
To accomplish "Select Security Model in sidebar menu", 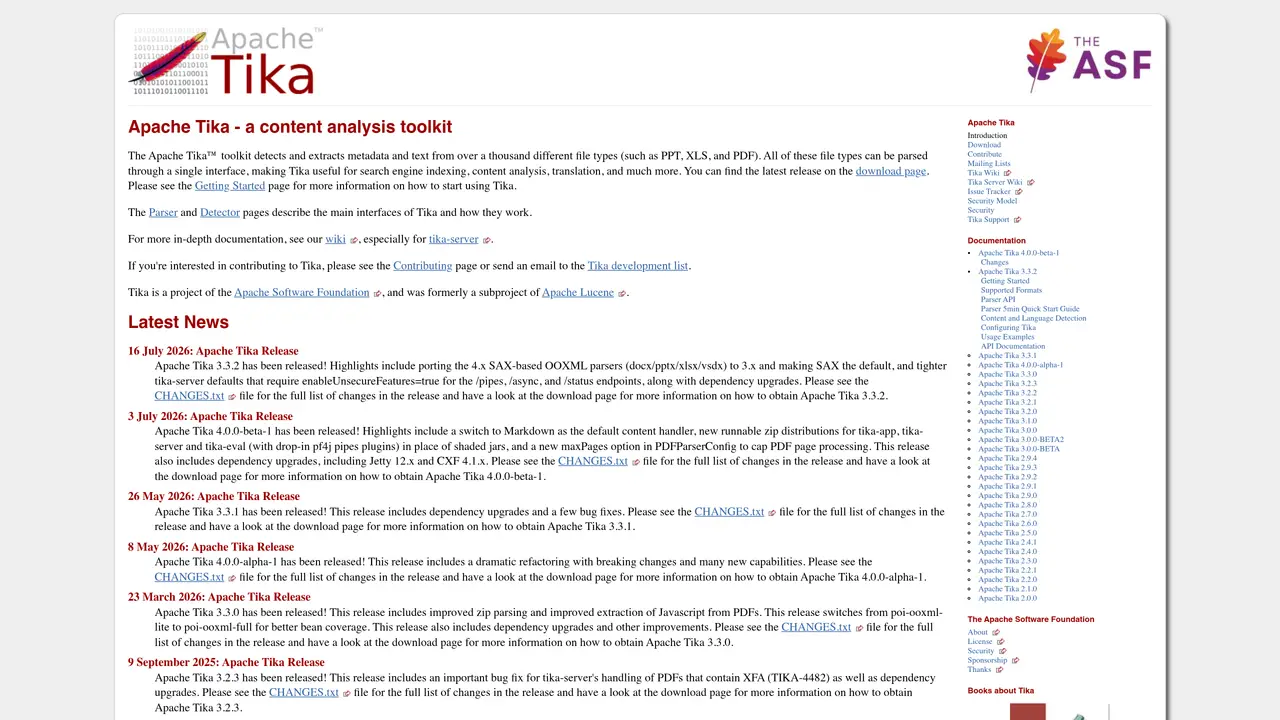I will click(992, 201).
